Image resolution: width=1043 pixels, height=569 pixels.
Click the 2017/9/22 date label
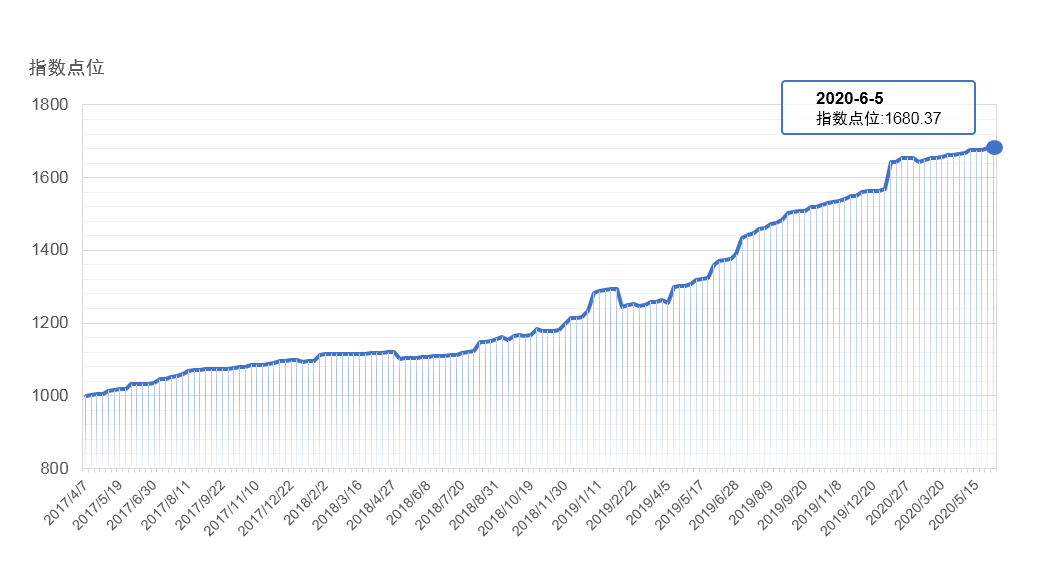tap(200, 504)
